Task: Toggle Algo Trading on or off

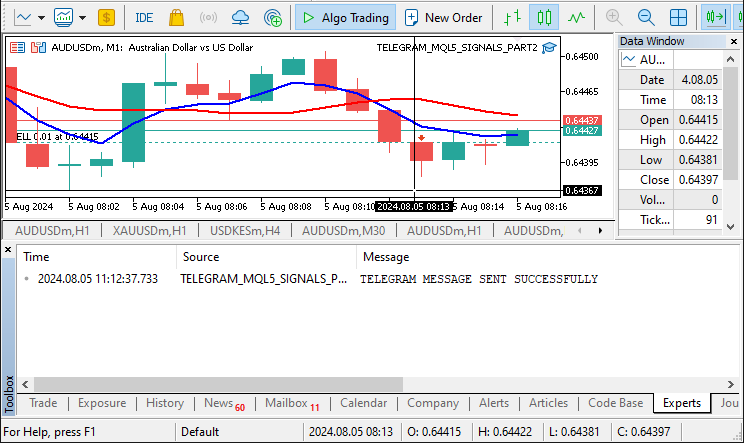Action: point(345,18)
